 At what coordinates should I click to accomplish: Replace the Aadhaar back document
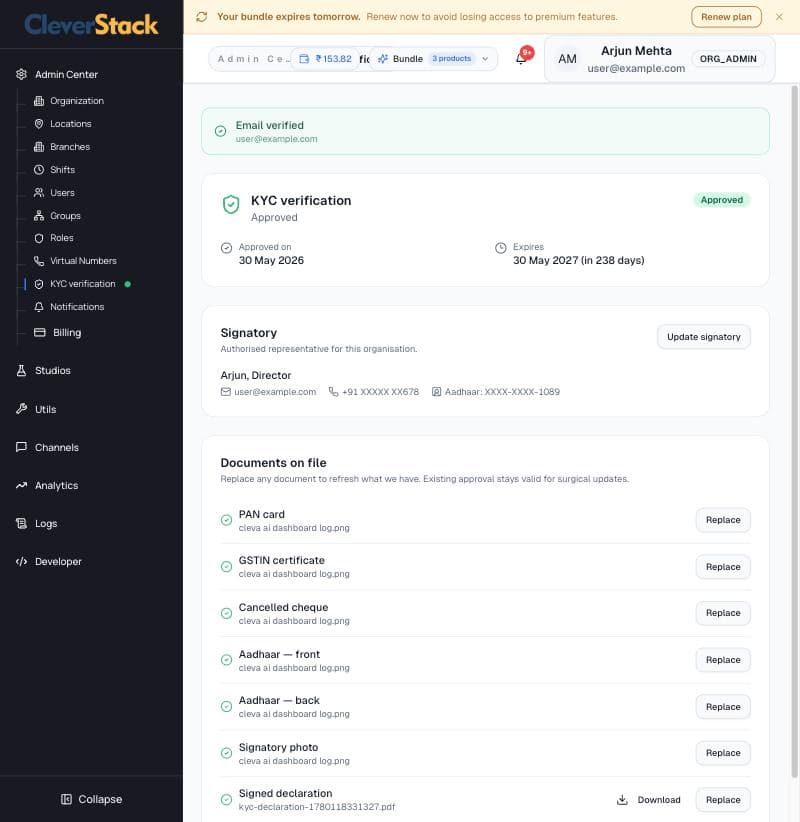[x=723, y=707]
